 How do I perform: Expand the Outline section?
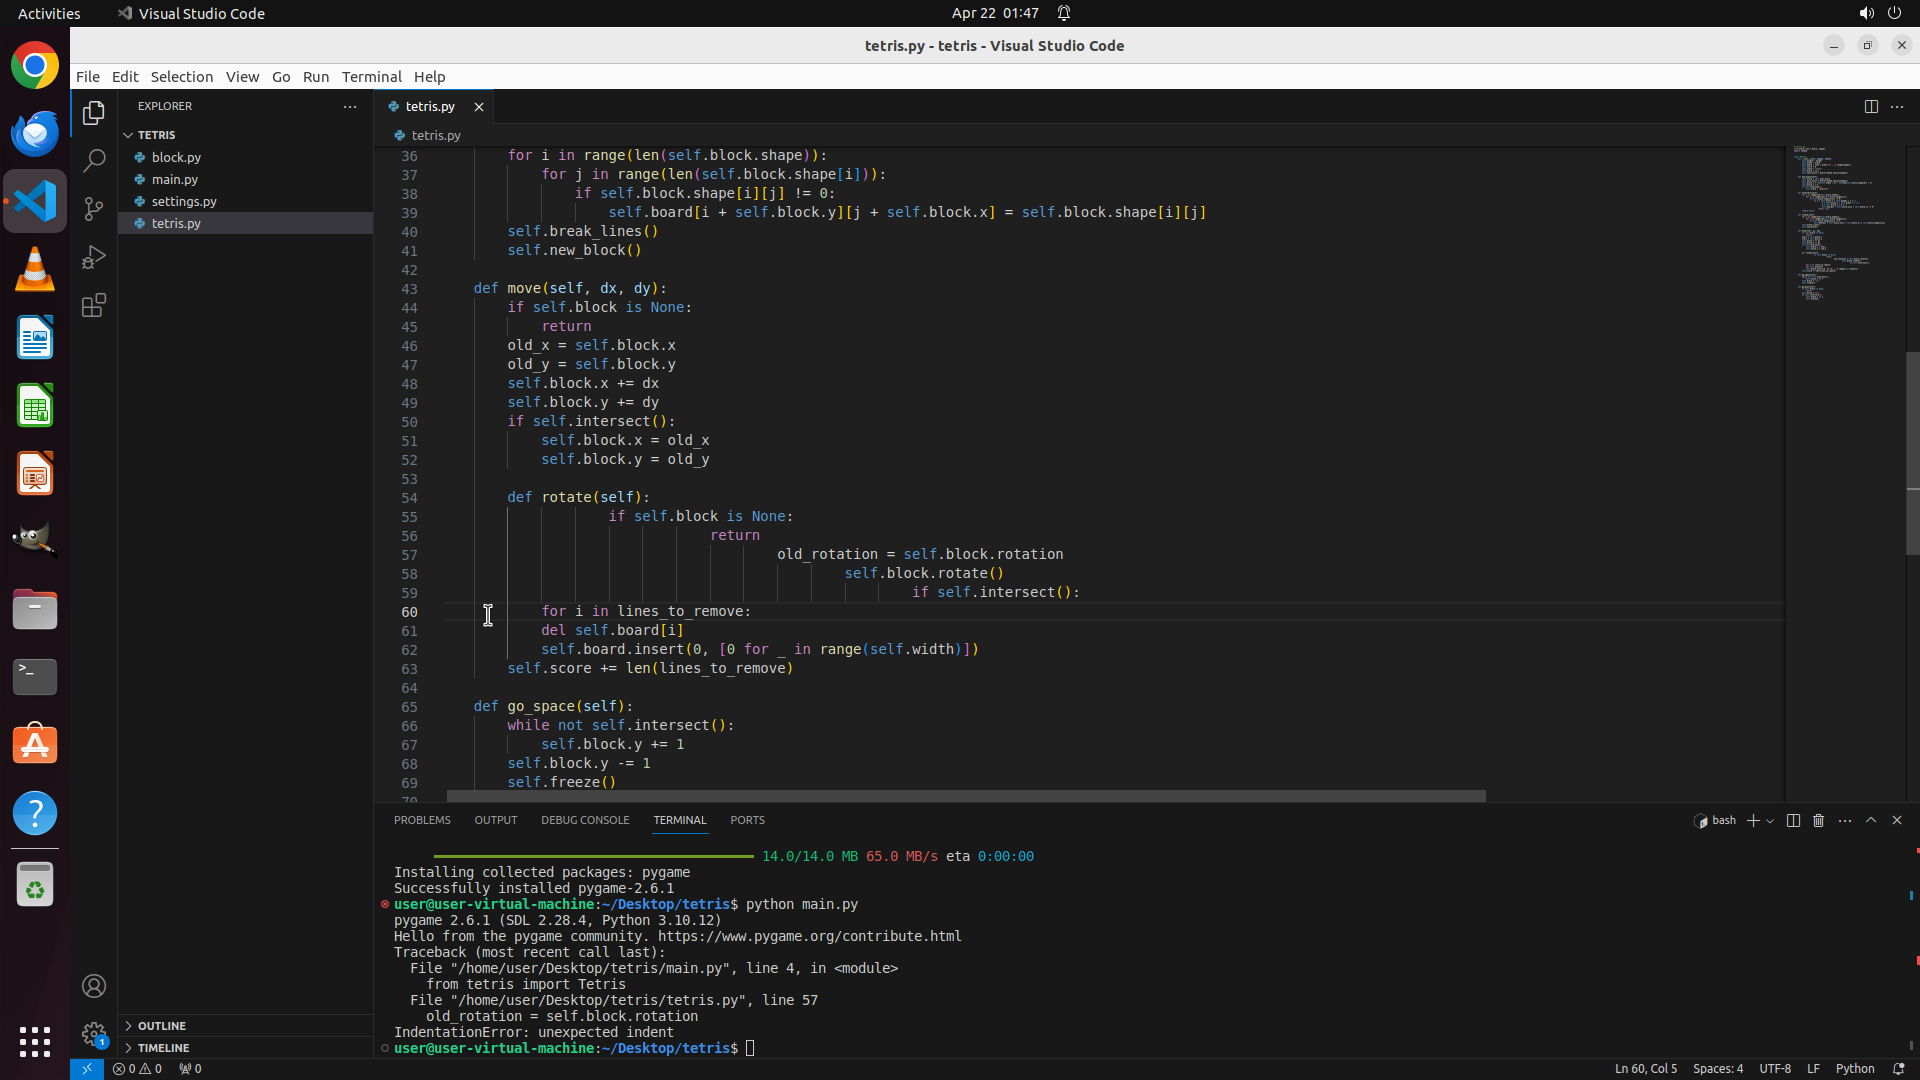click(161, 1026)
